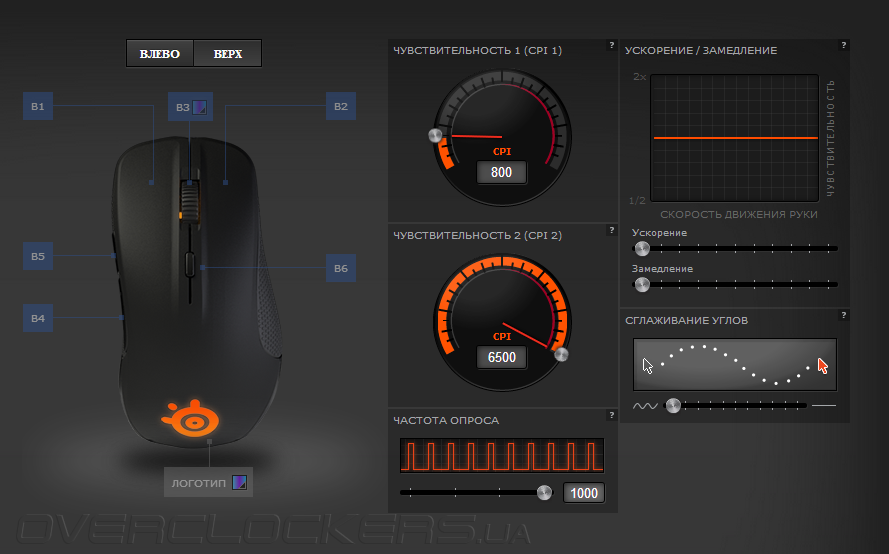This screenshot has height=554, width=889.
Task: Click the ЧАСТОТА ОПРОСА heading
Action: coord(446,420)
